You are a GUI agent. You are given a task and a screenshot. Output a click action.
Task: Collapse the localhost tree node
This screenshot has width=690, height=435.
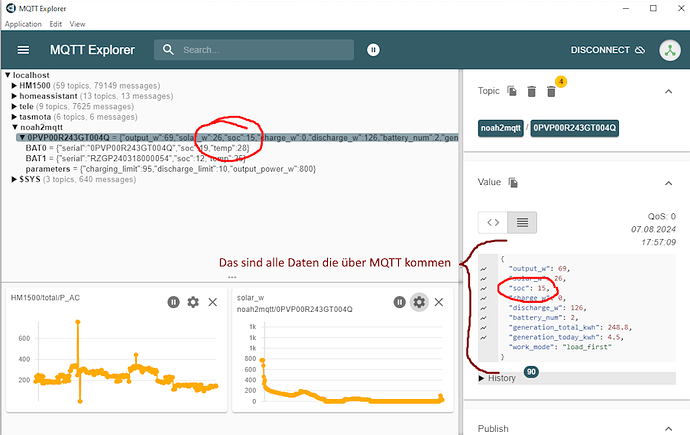pyautogui.click(x=7, y=75)
